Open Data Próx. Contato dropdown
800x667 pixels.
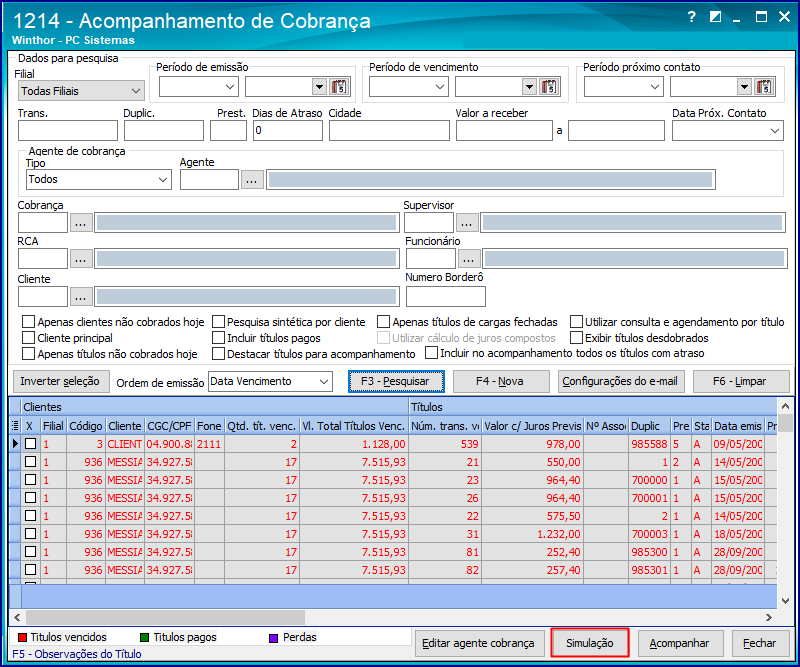(728, 131)
